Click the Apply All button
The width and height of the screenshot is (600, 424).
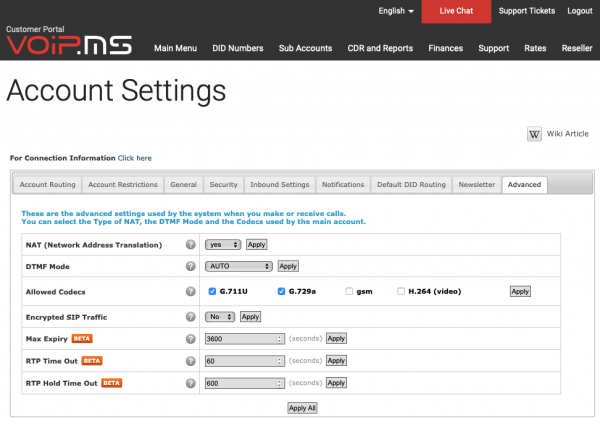(x=302, y=408)
